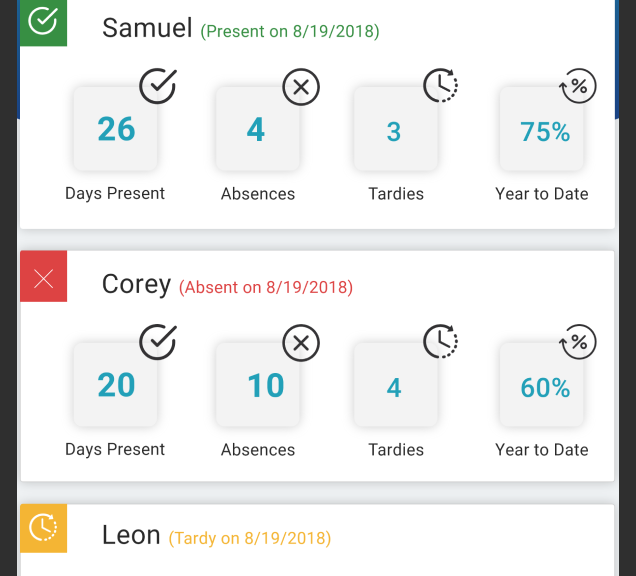Click Samuel's Absences X circle icon
This screenshot has width=636, height=576.
tap(301, 87)
